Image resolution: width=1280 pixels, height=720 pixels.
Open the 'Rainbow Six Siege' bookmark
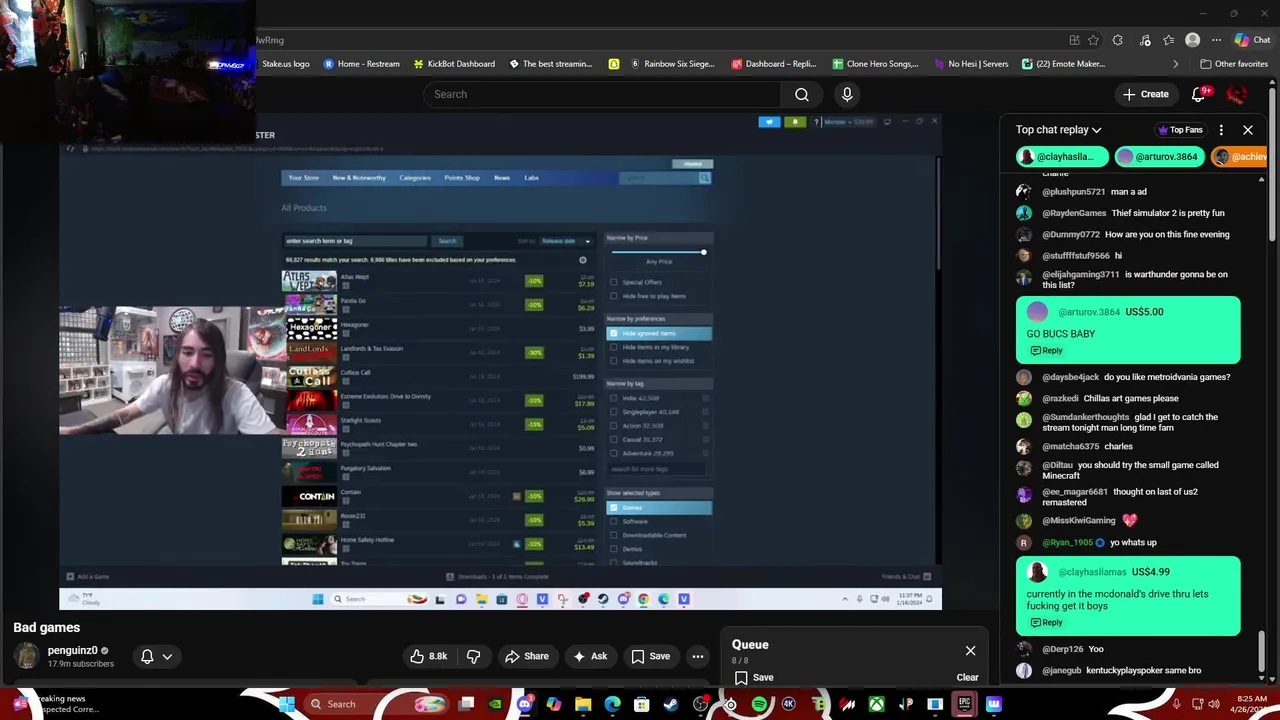click(672, 64)
